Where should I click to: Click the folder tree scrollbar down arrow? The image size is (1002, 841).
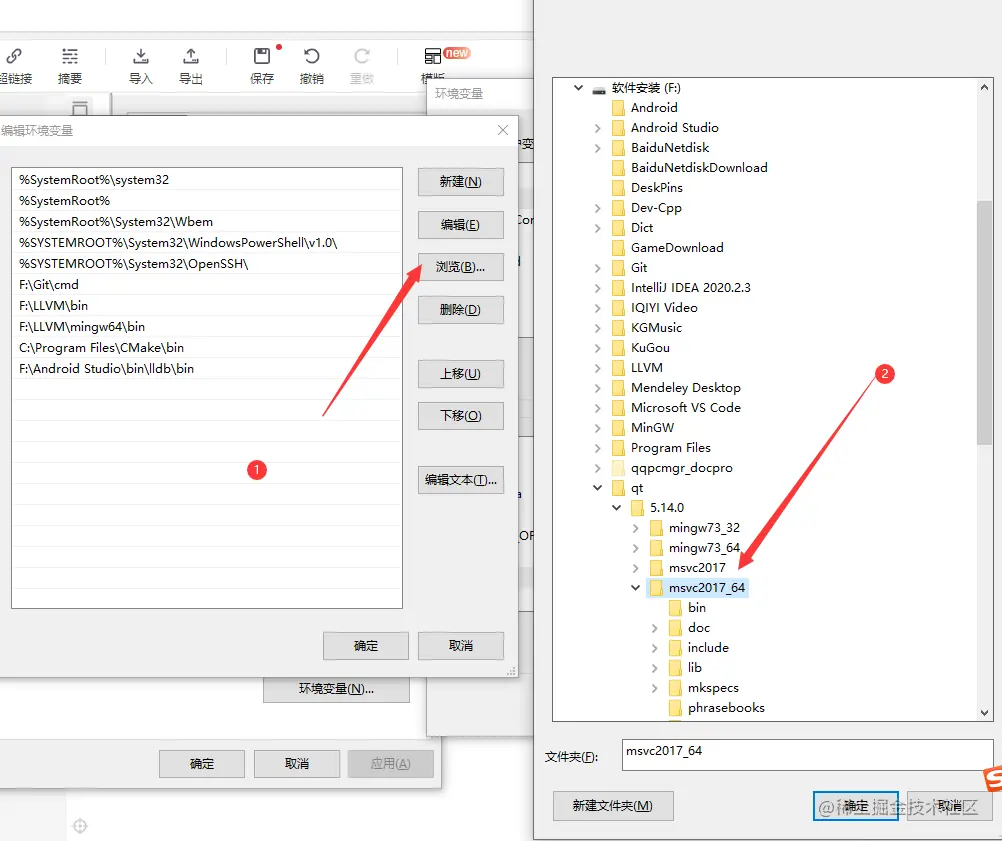(x=984, y=713)
